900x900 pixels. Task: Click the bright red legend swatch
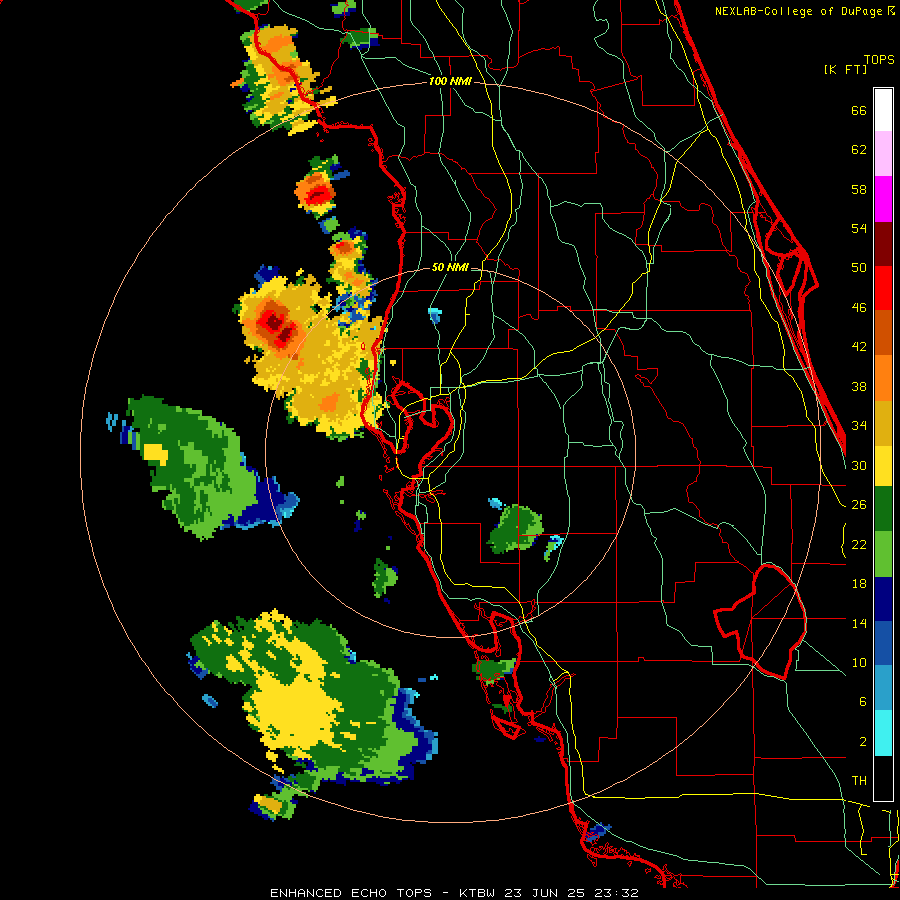pos(883,288)
